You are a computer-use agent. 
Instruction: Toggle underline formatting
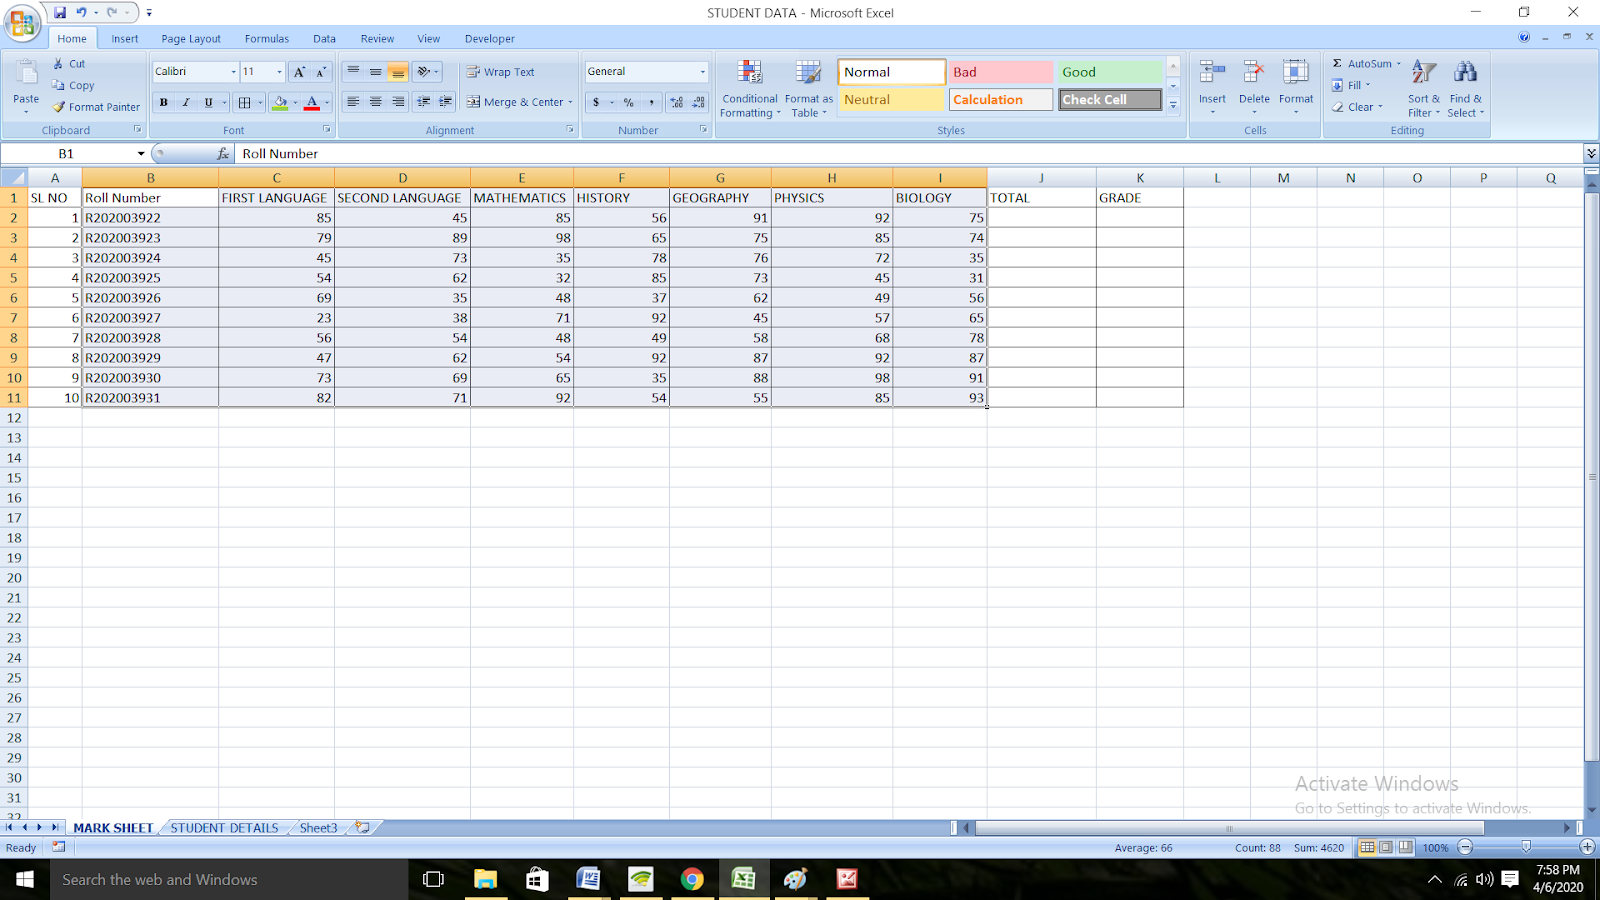point(207,101)
